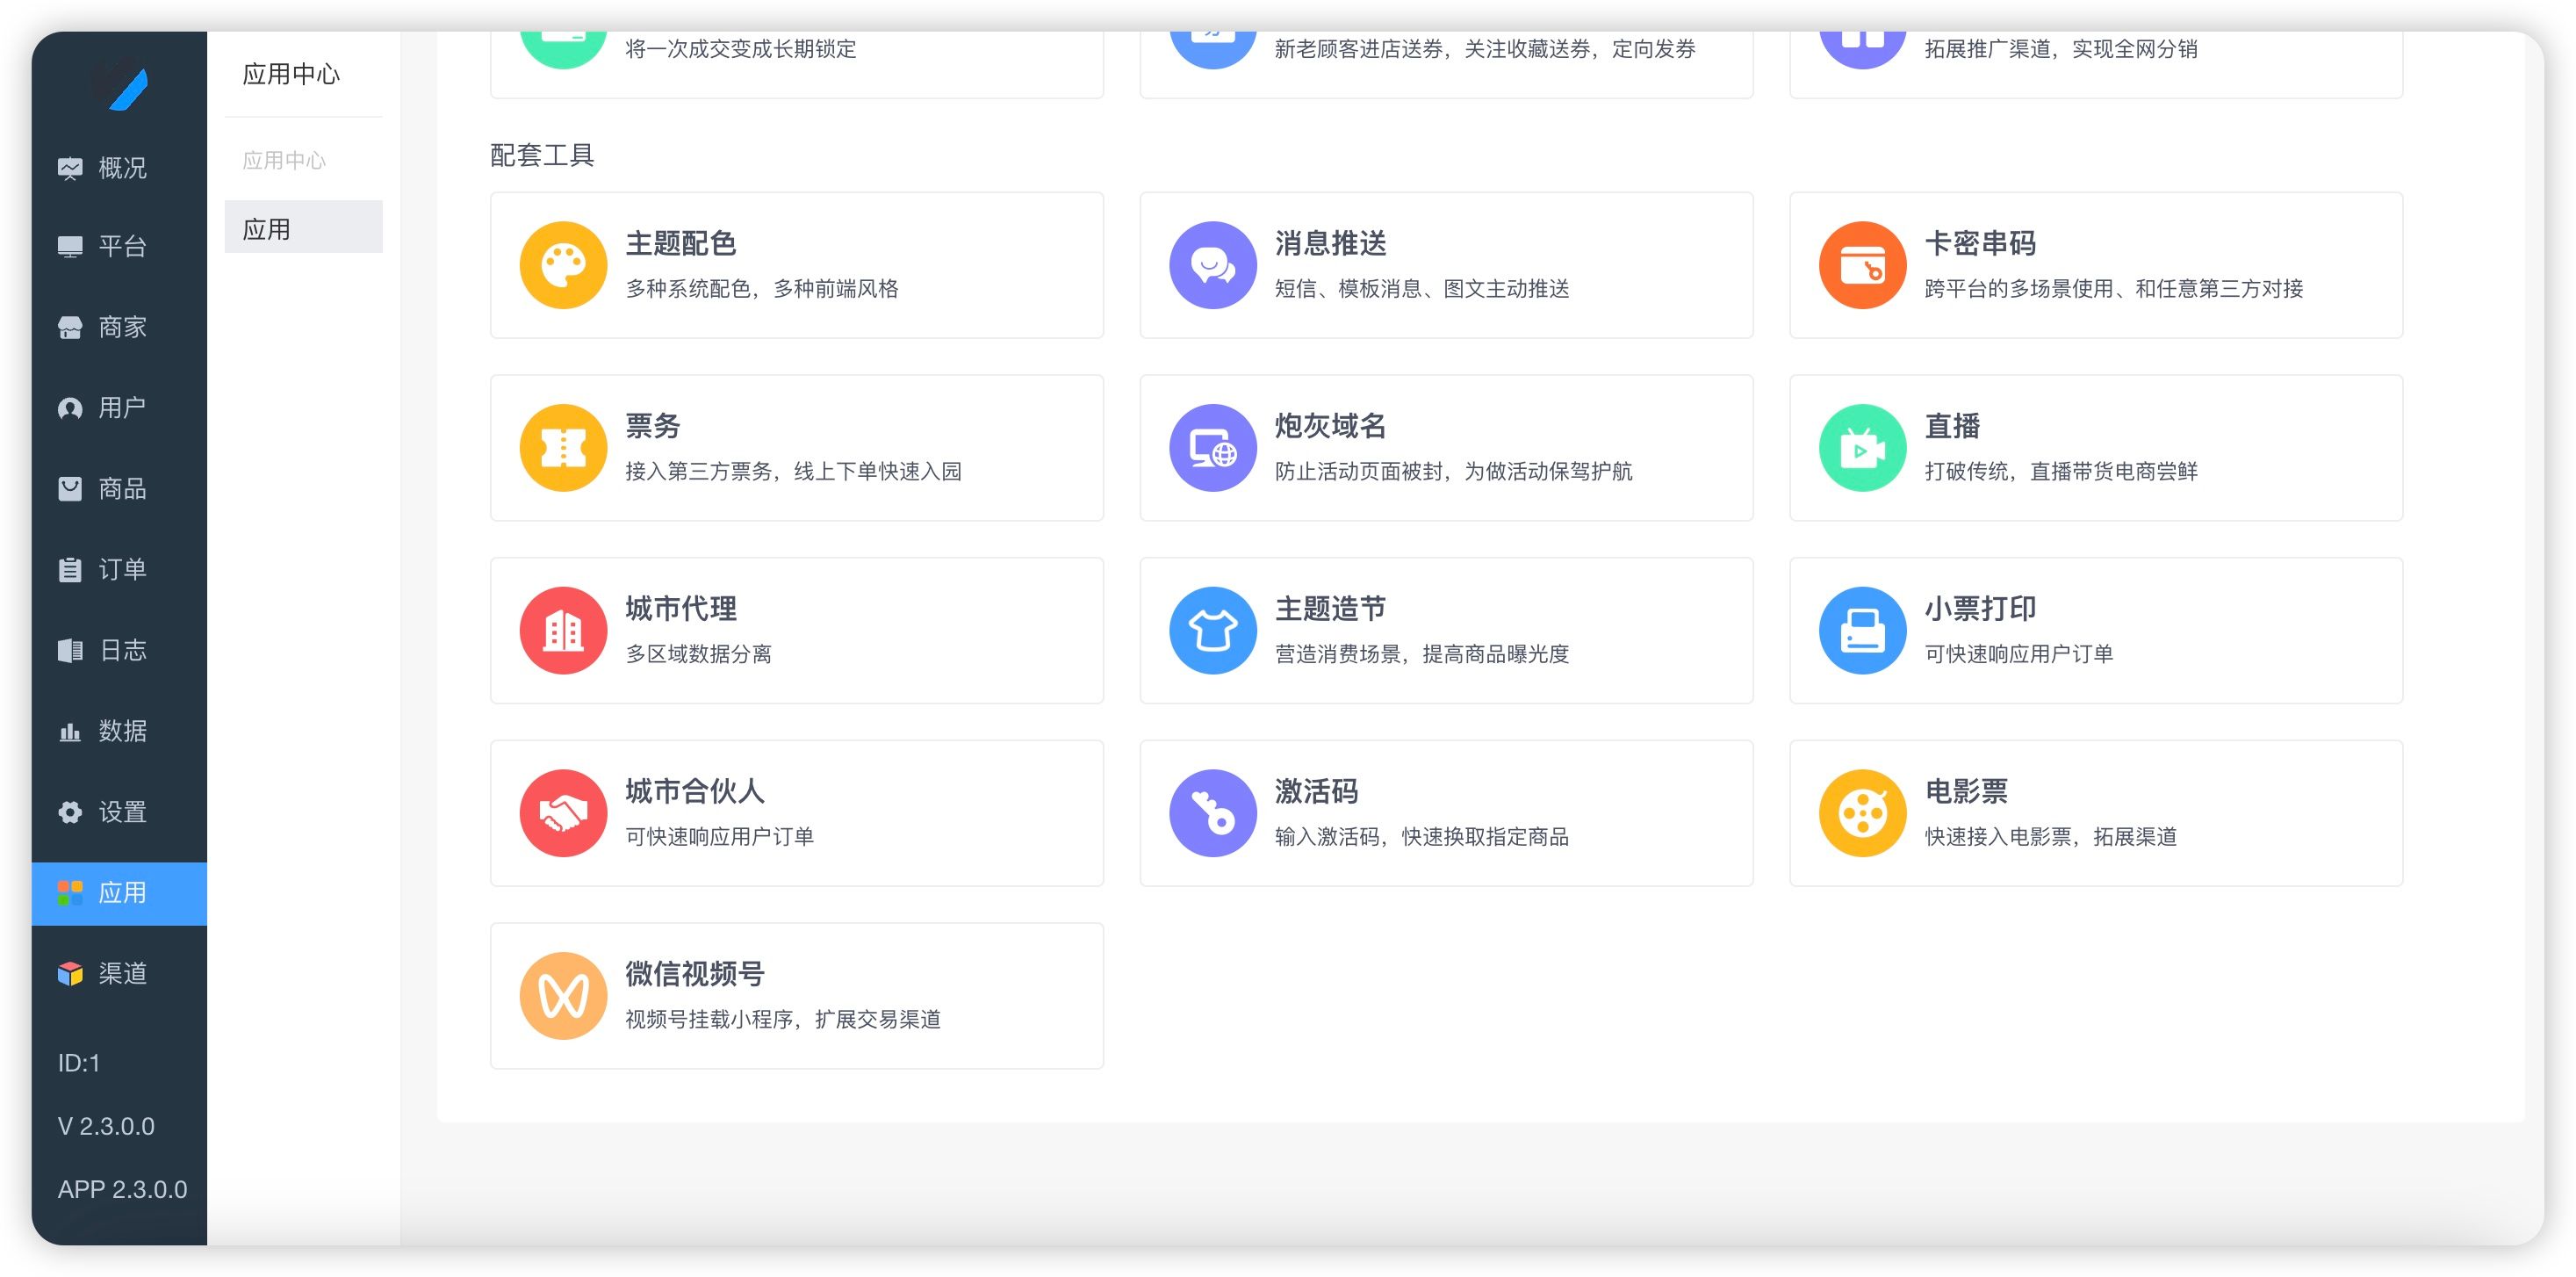Open the 电影票 app title
The width and height of the screenshot is (2576, 1277).
click(x=1966, y=791)
